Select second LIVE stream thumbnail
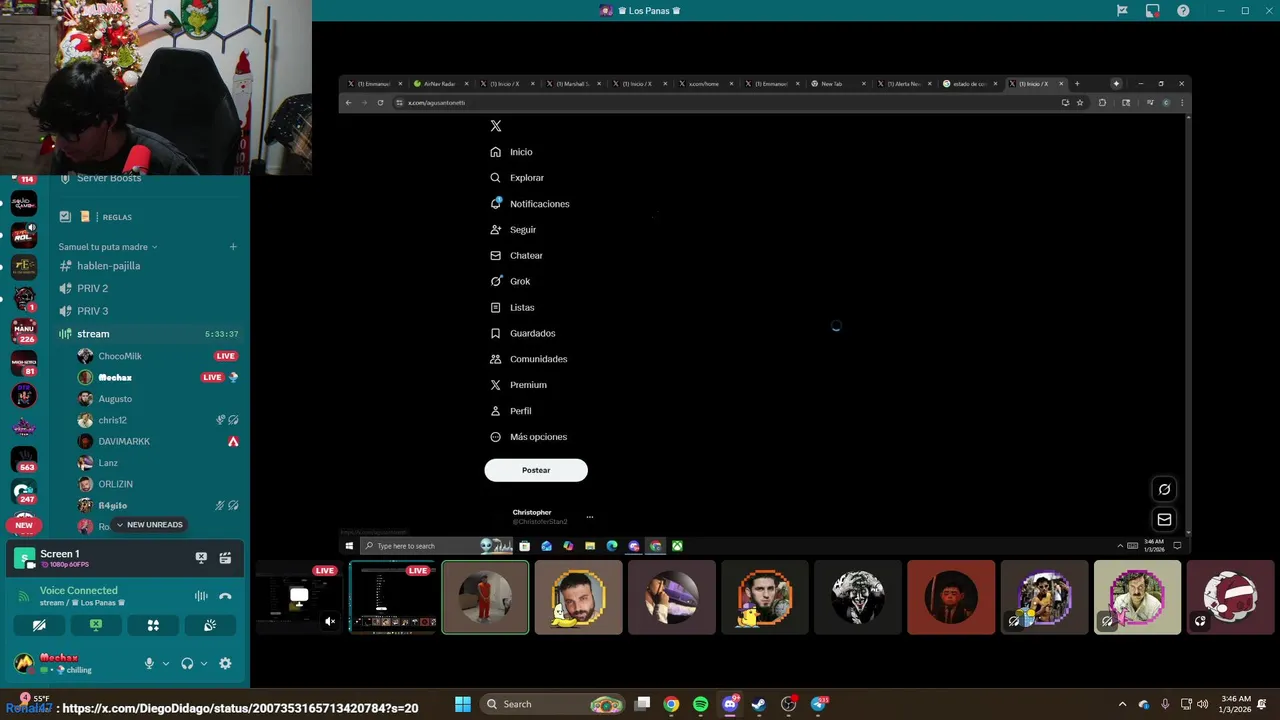The width and height of the screenshot is (1280, 720). click(x=392, y=597)
